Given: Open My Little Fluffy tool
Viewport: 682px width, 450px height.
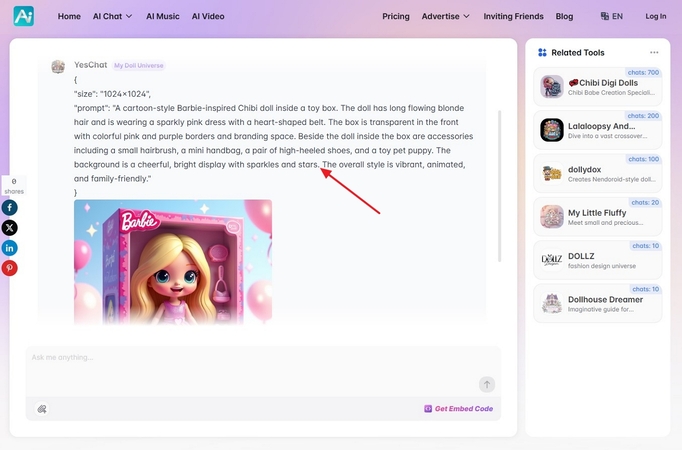Looking at the screenshot, I should tap(598, 217).
